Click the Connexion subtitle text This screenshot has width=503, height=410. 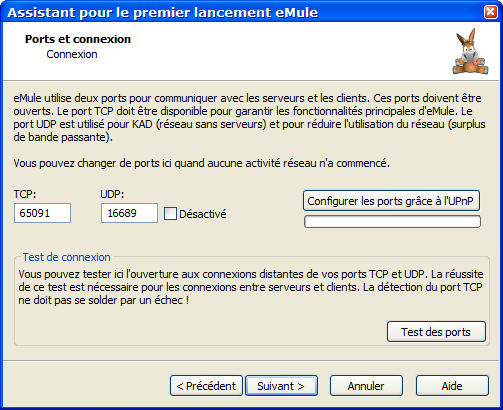pos(72,54)
